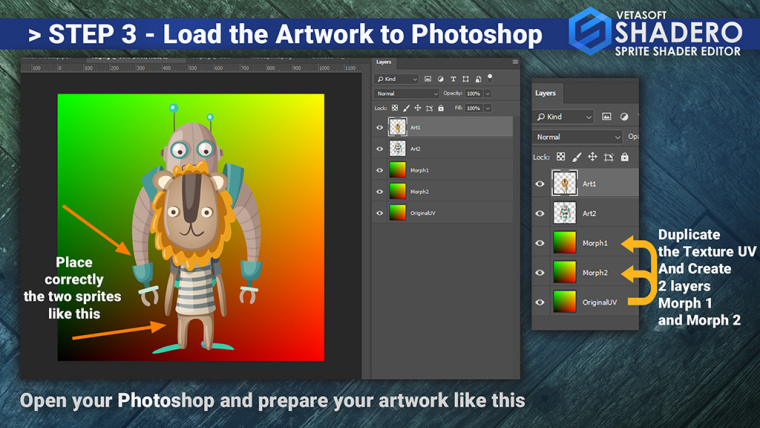Click OriginalUV gradient thumbnail in enlarged panel
Screen dimensions: 760x428
(565, 301)
